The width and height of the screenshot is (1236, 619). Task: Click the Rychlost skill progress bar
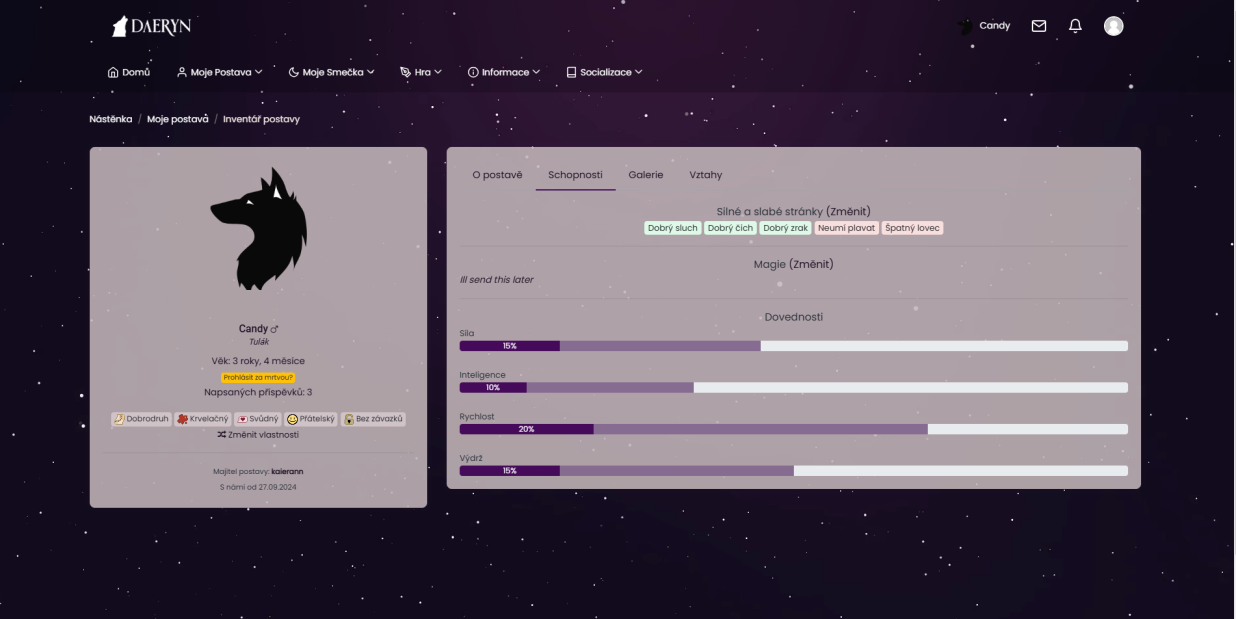click(x=793, y=429)
